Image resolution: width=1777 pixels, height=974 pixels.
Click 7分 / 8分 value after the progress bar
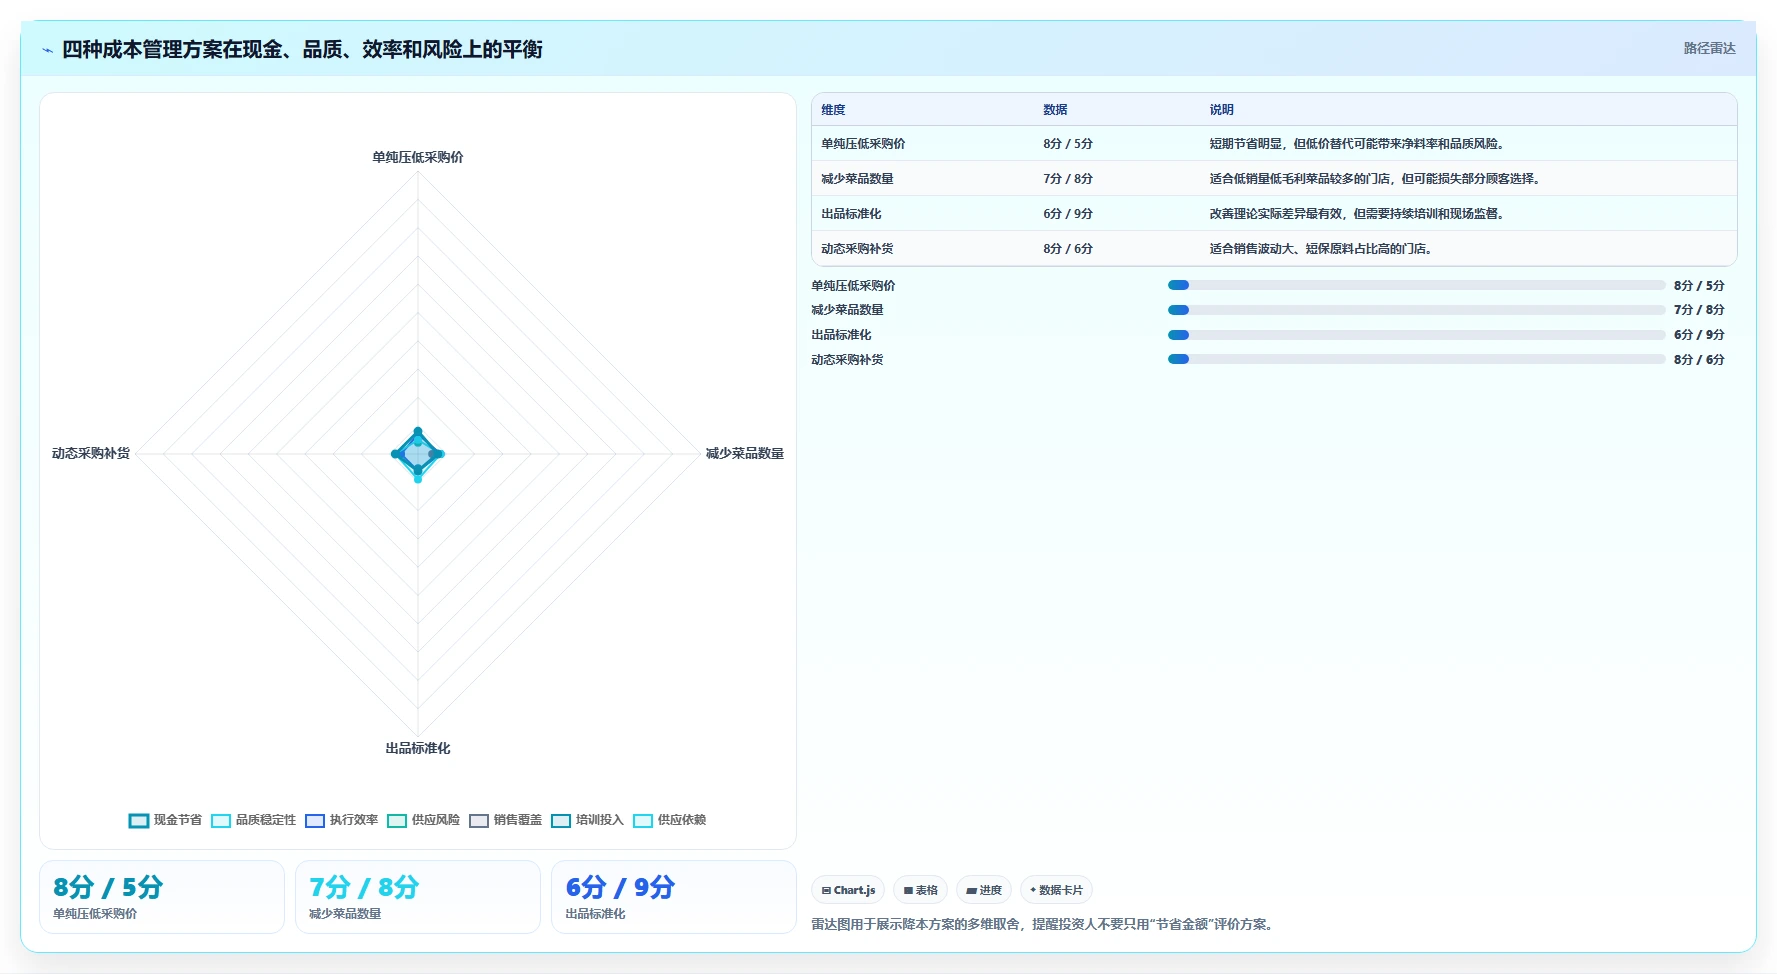coord(1699,310)
